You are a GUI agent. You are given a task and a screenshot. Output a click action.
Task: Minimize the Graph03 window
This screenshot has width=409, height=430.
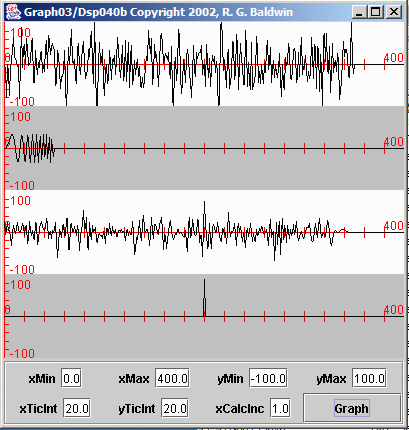point(359,12)
